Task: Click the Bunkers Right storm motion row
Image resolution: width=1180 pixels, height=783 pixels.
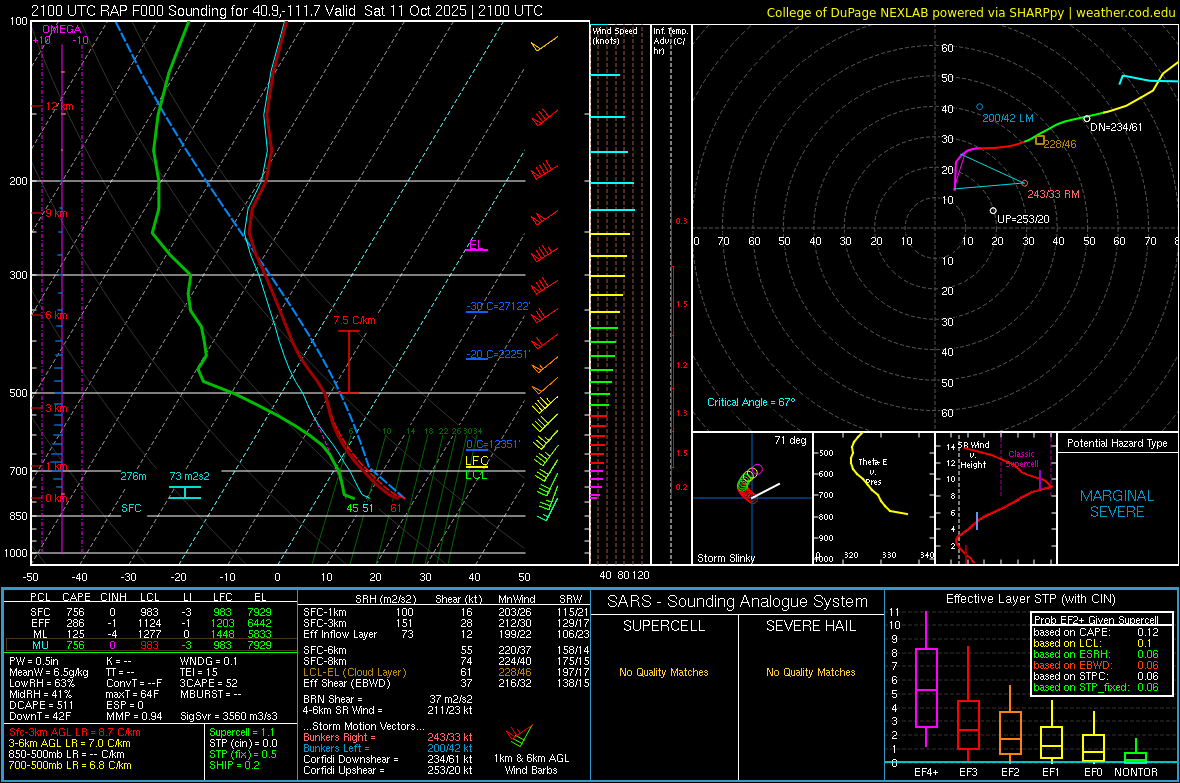Action: [388, 737]
